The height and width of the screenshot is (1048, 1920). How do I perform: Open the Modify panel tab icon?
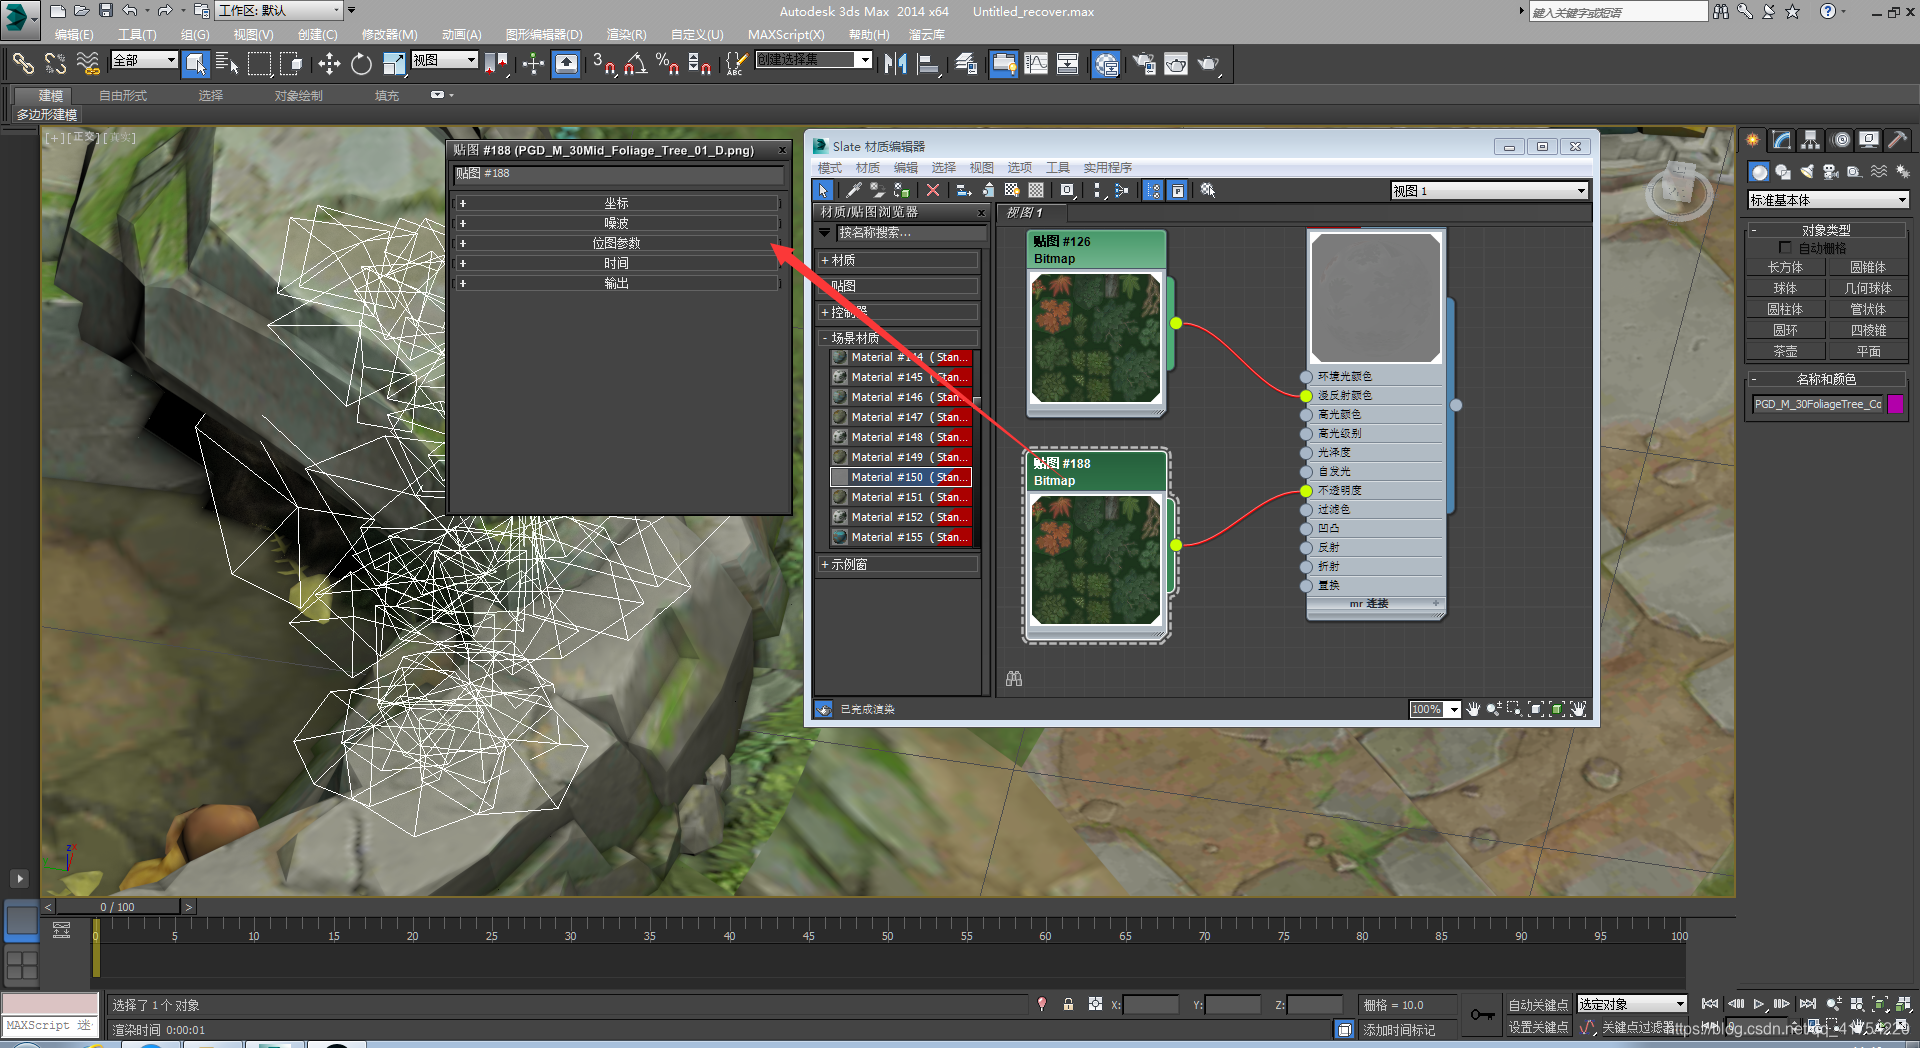click(1781, 140)
